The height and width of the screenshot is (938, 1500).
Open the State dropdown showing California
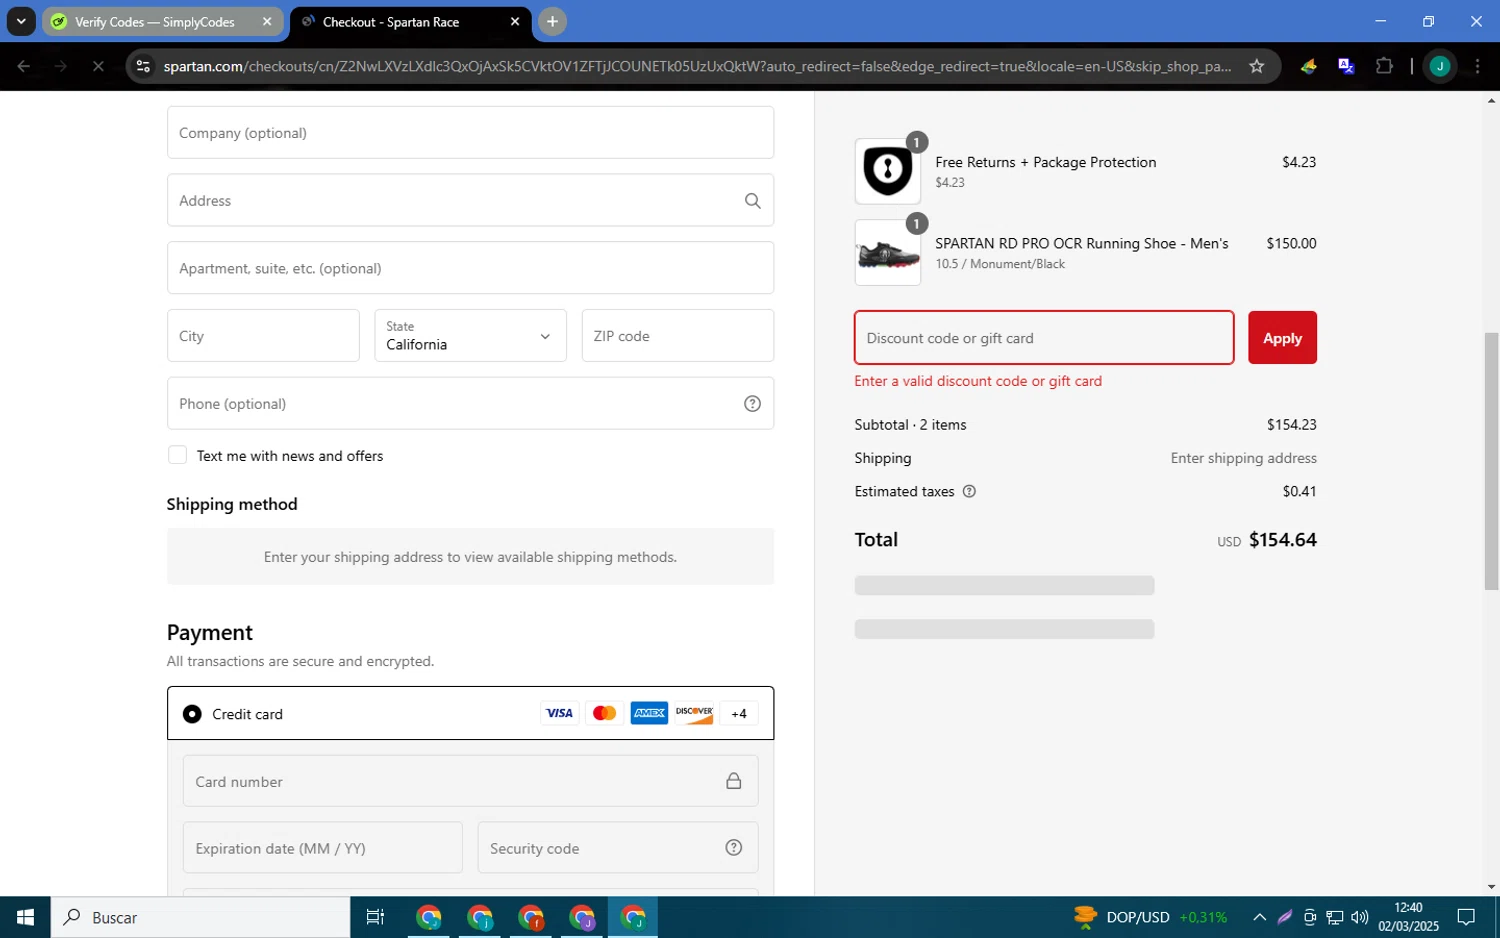point(470,336)
